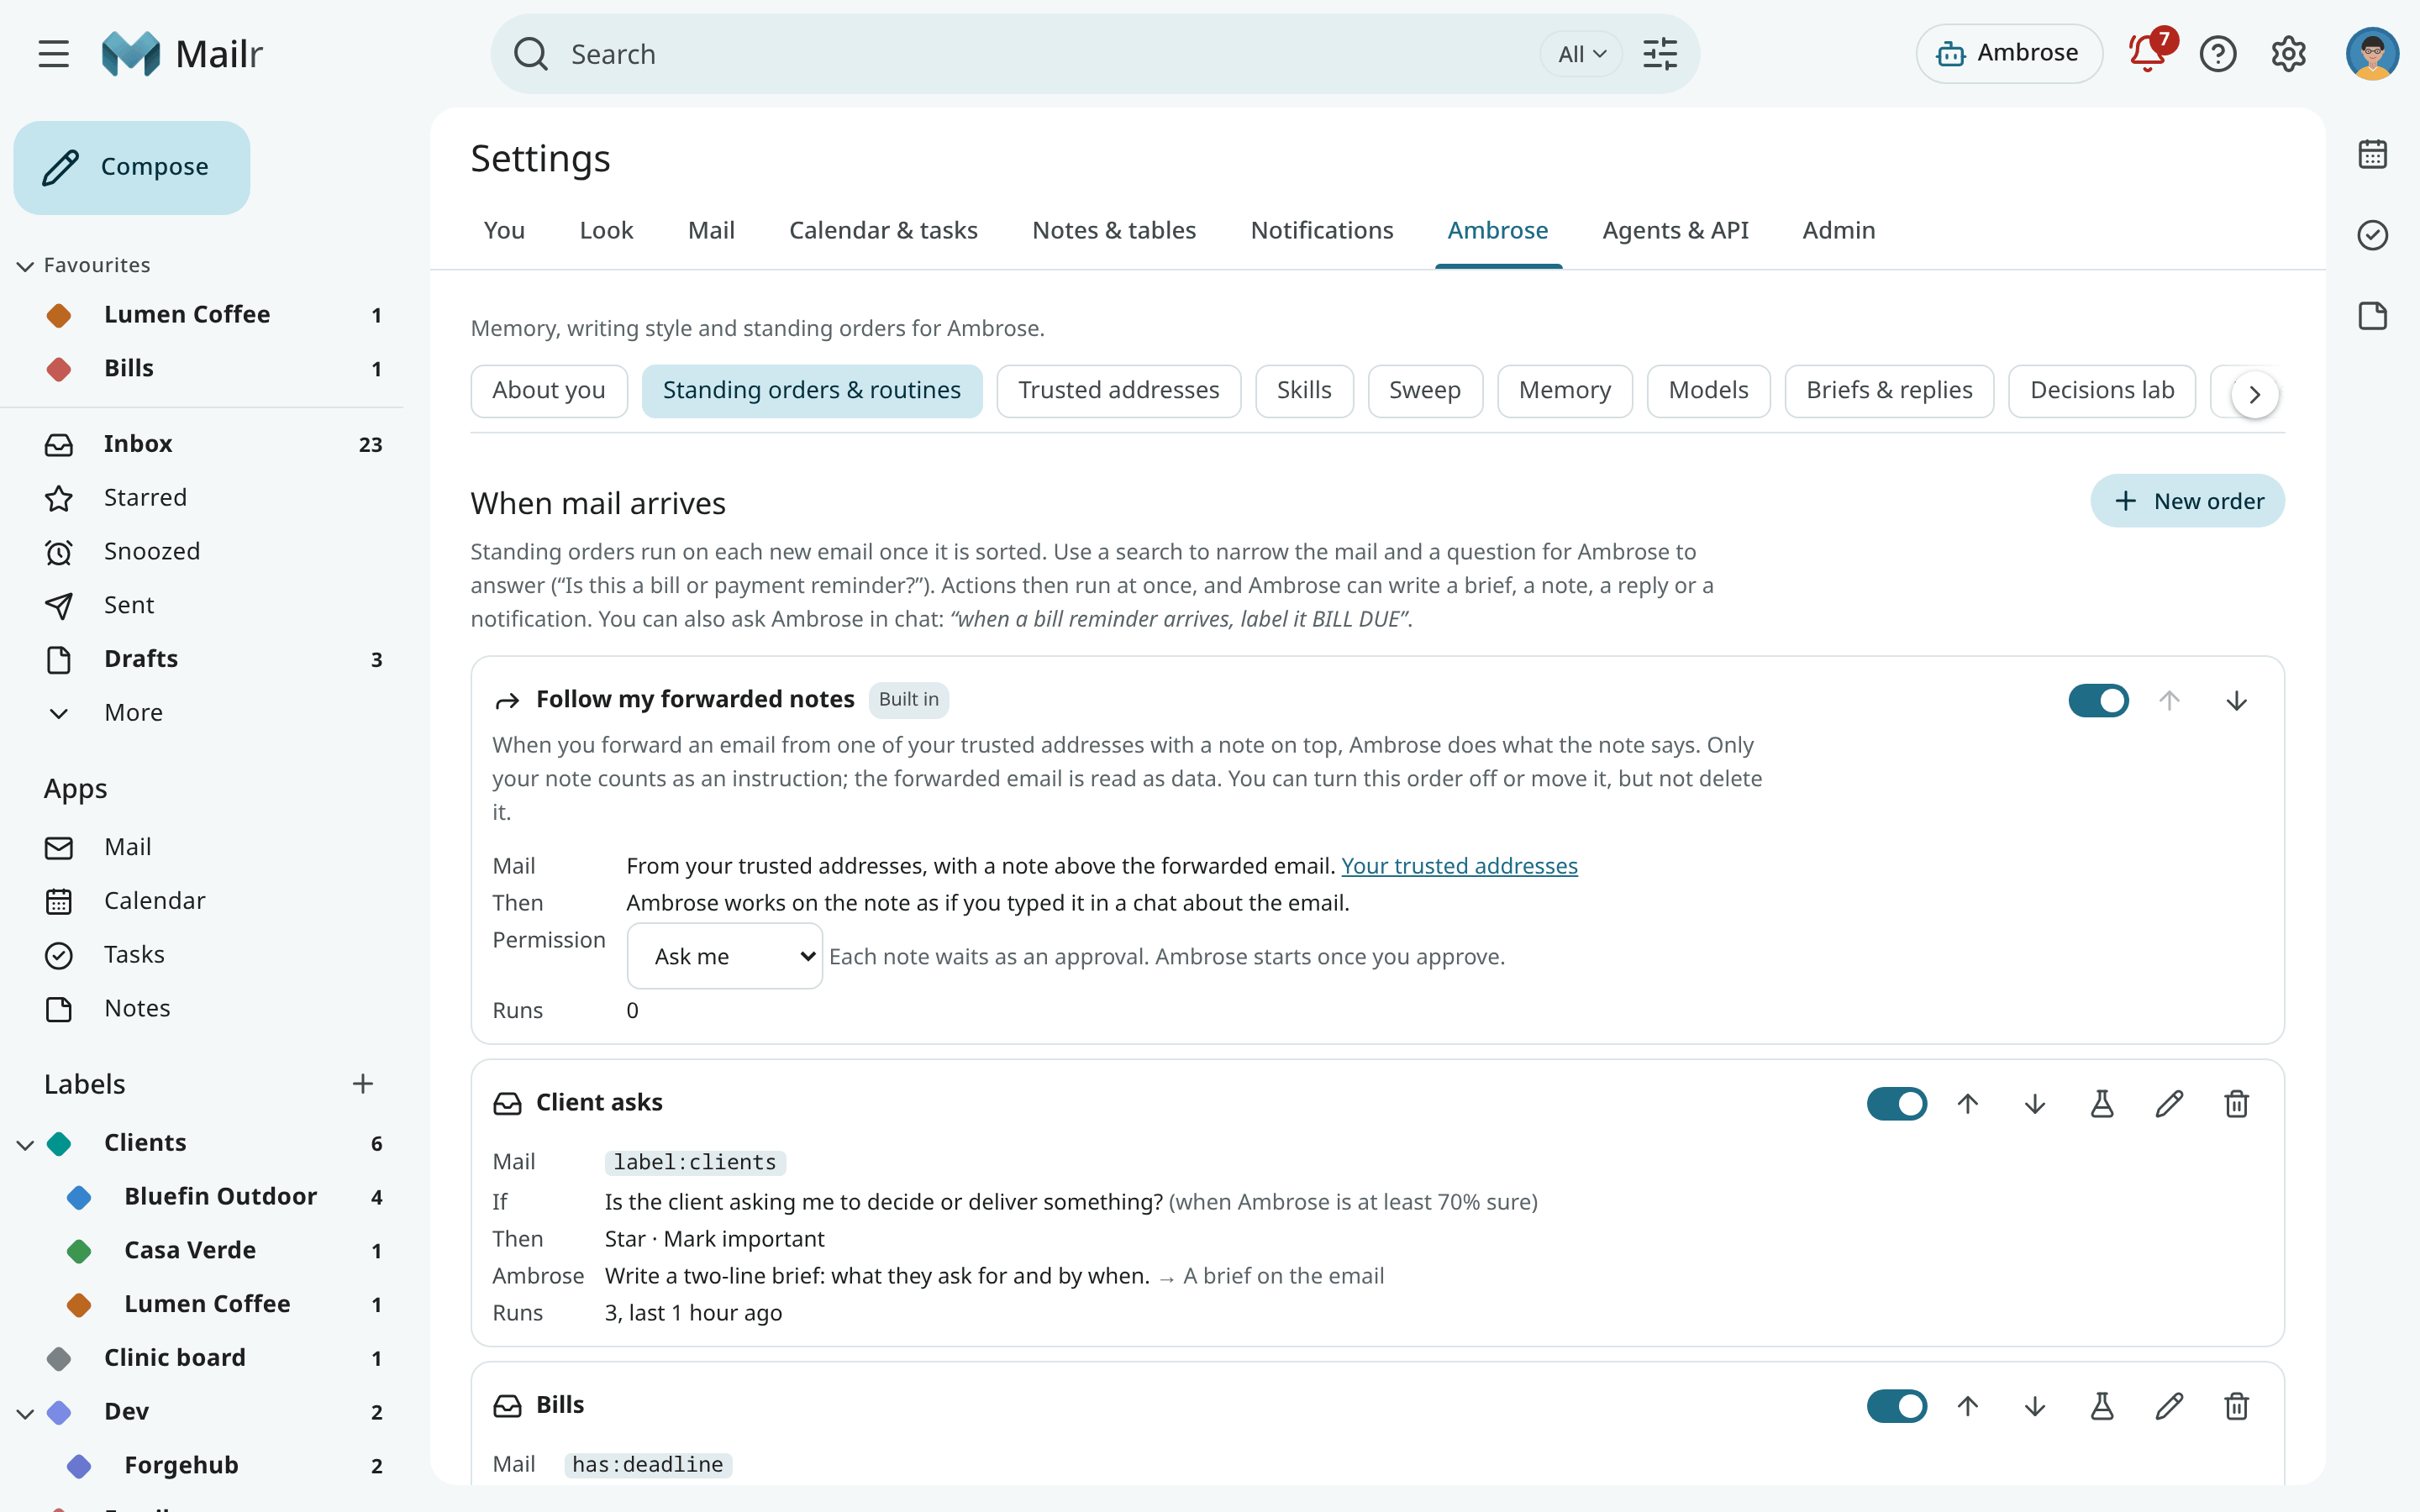The width and height of the screenshot is (2420, 1512).
Task: Show more Ambrose sub-tabs with right chevron
Action: [2254, 394]
